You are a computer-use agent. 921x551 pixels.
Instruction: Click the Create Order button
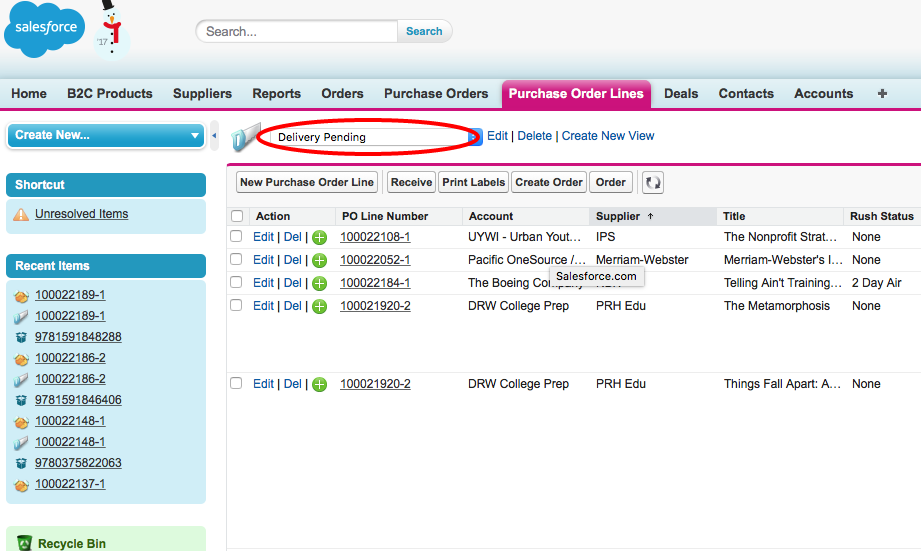click(549, 182)
